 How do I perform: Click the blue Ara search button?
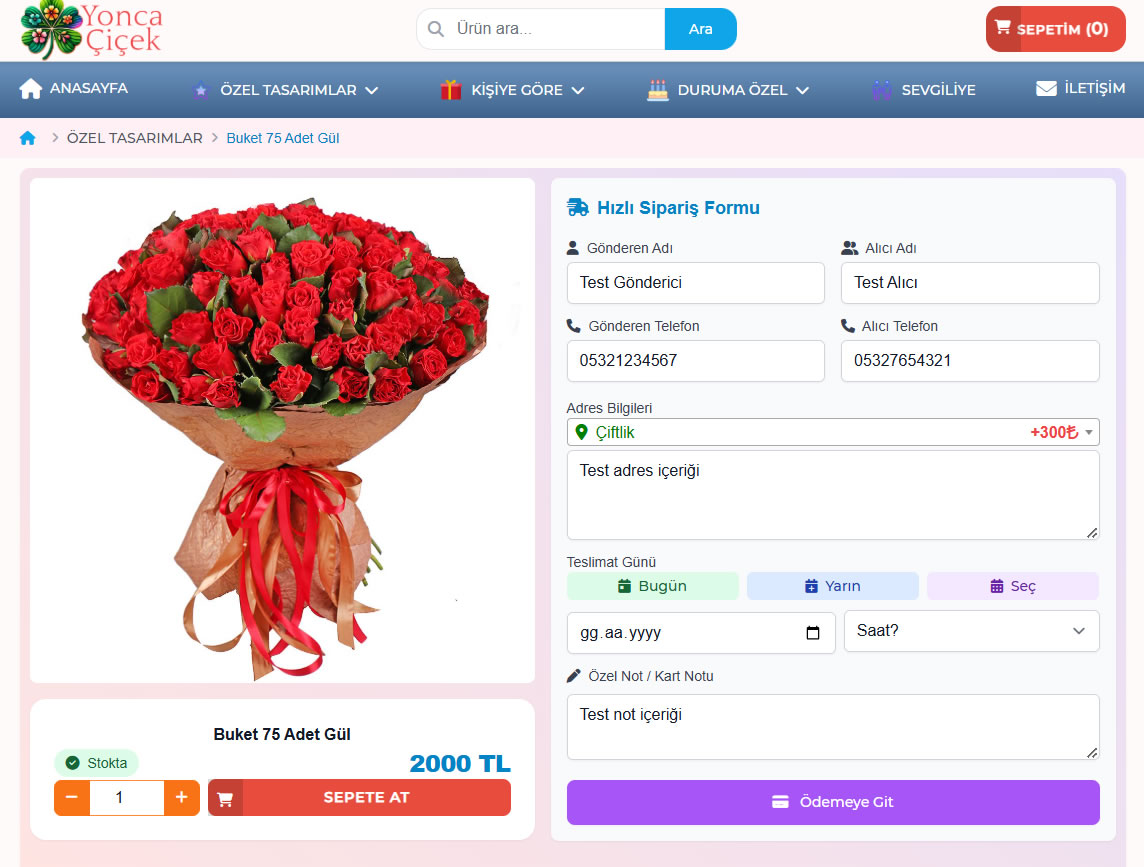tap(700, 29)
